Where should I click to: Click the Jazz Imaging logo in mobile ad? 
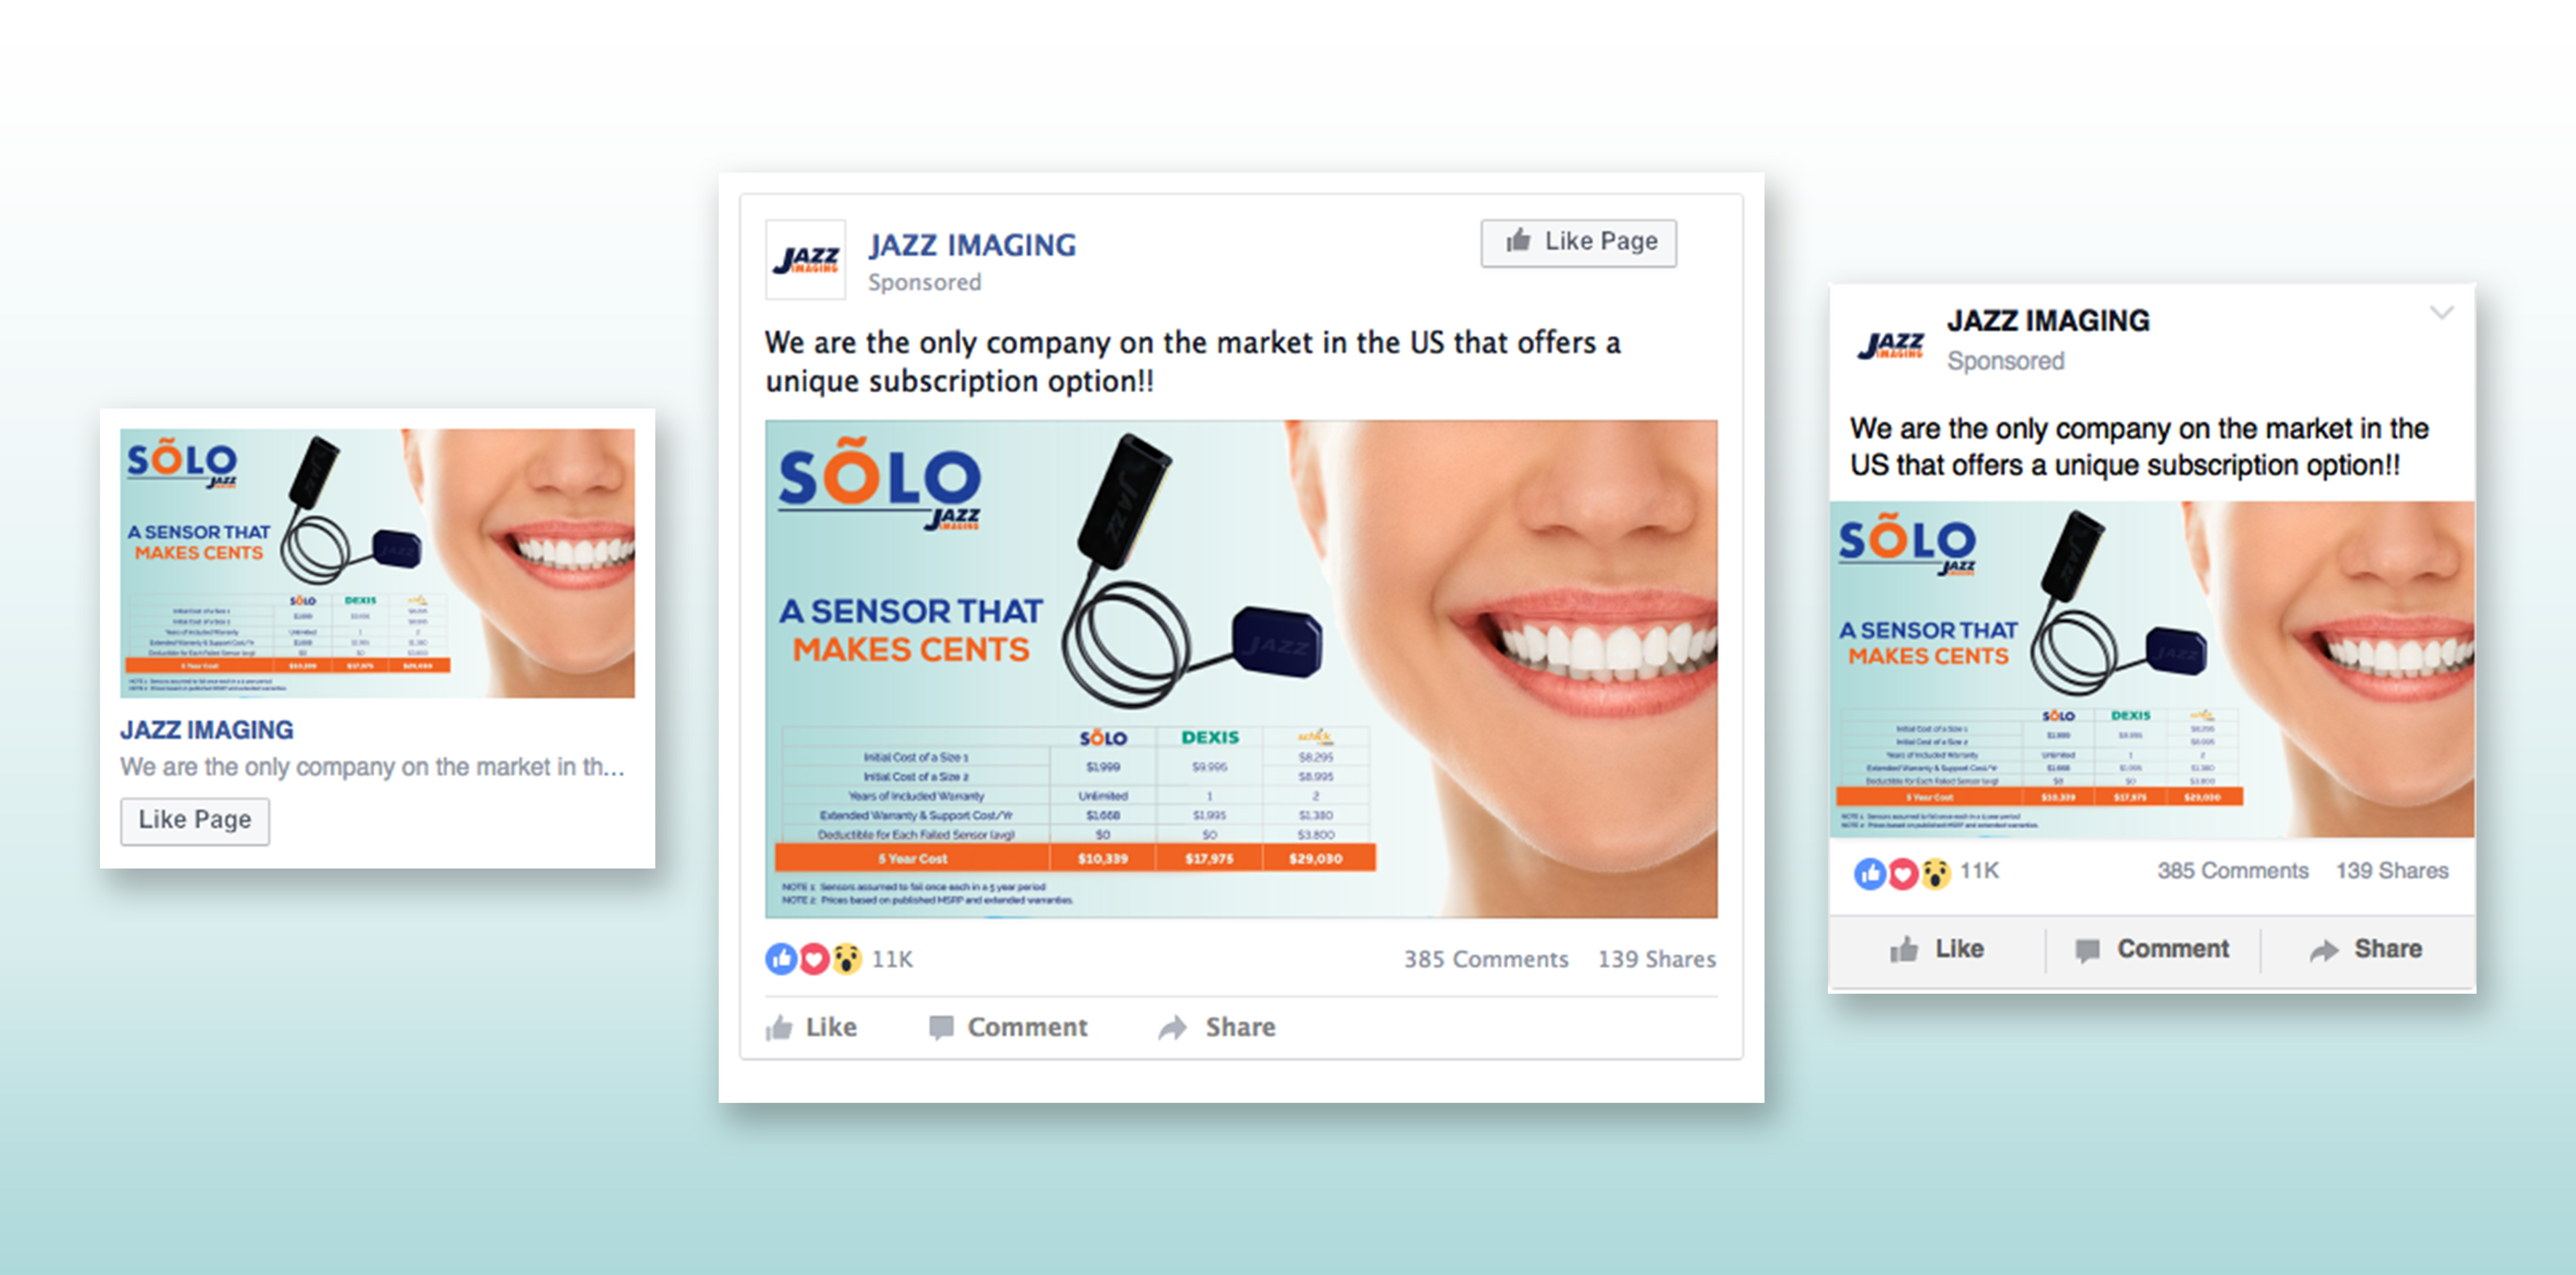(1891, 345)
